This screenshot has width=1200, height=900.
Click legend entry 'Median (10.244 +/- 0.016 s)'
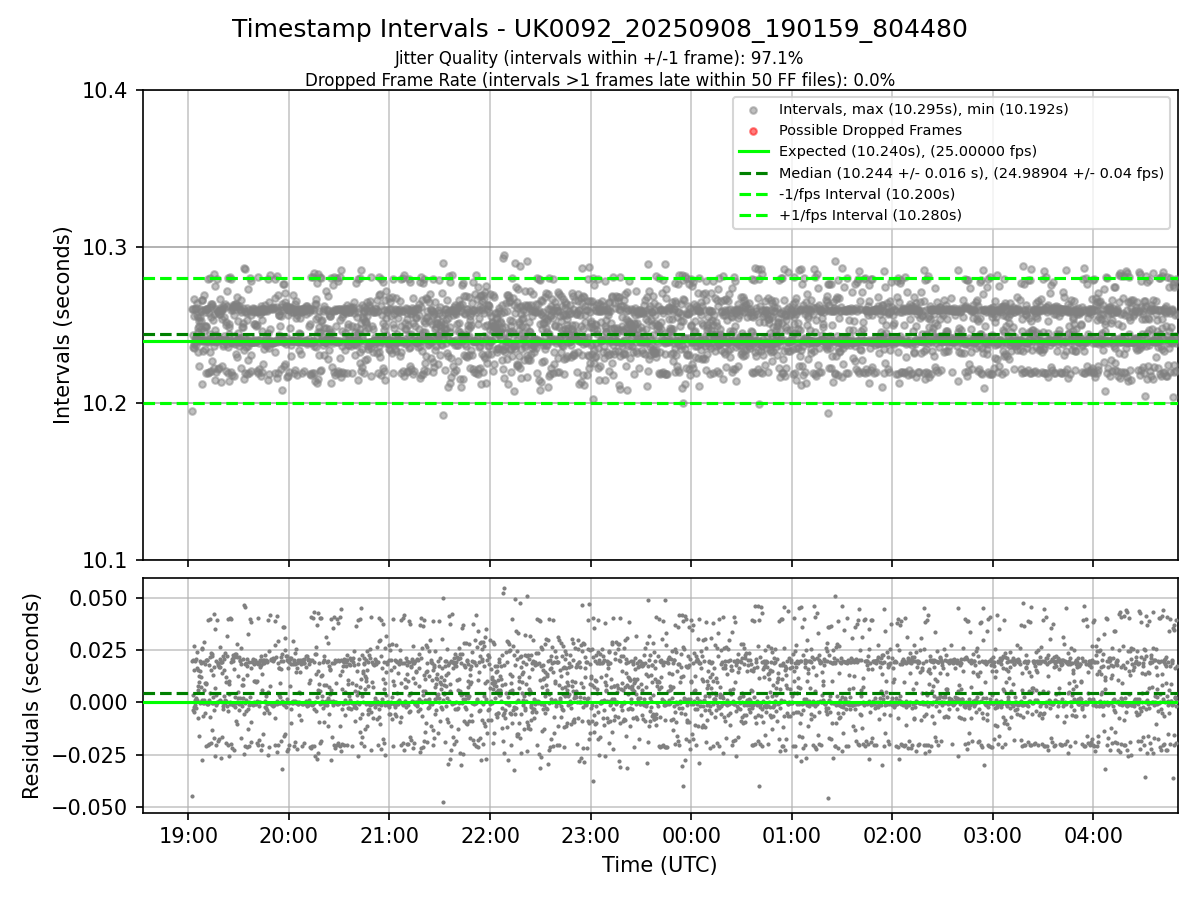(x=971, y=173)
